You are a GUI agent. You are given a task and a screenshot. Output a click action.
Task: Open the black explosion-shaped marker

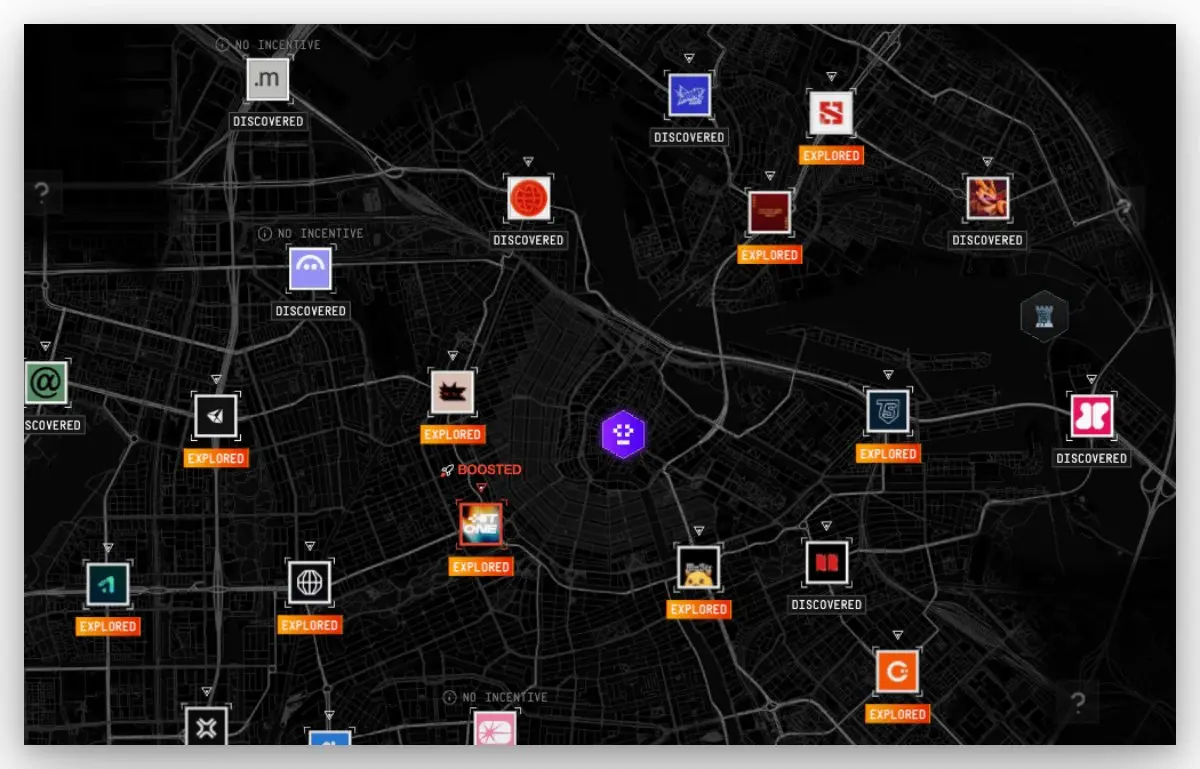coord(452,392)
